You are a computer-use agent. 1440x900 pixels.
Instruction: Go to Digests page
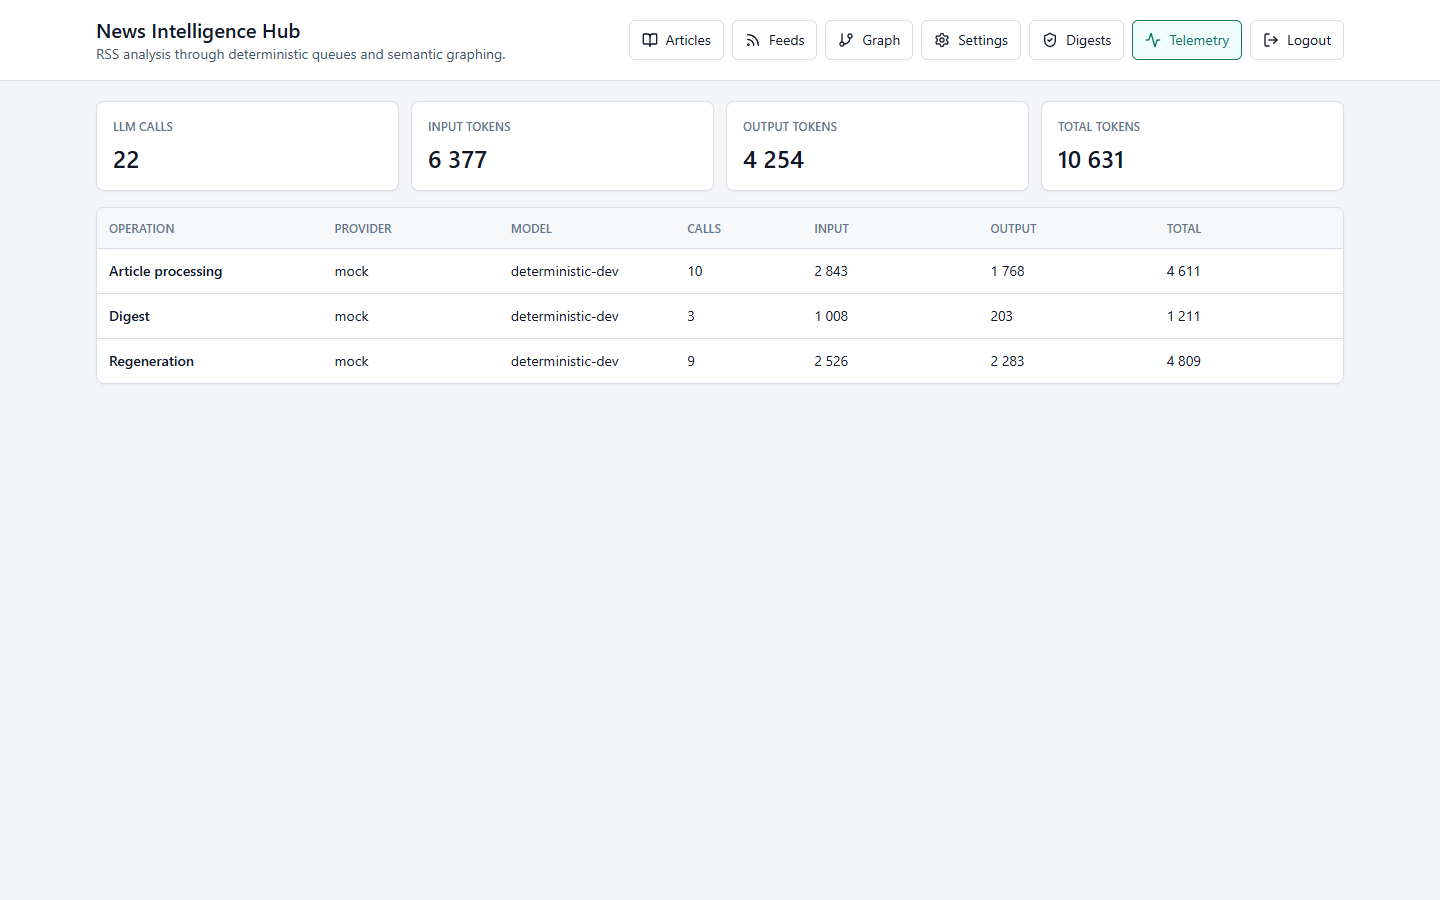click(1076, 40)
